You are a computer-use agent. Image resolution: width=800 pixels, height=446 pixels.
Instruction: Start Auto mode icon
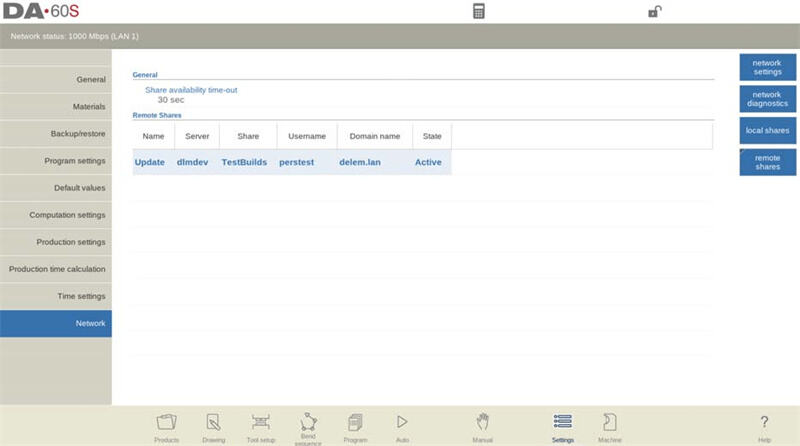click(x=402, y=425)
